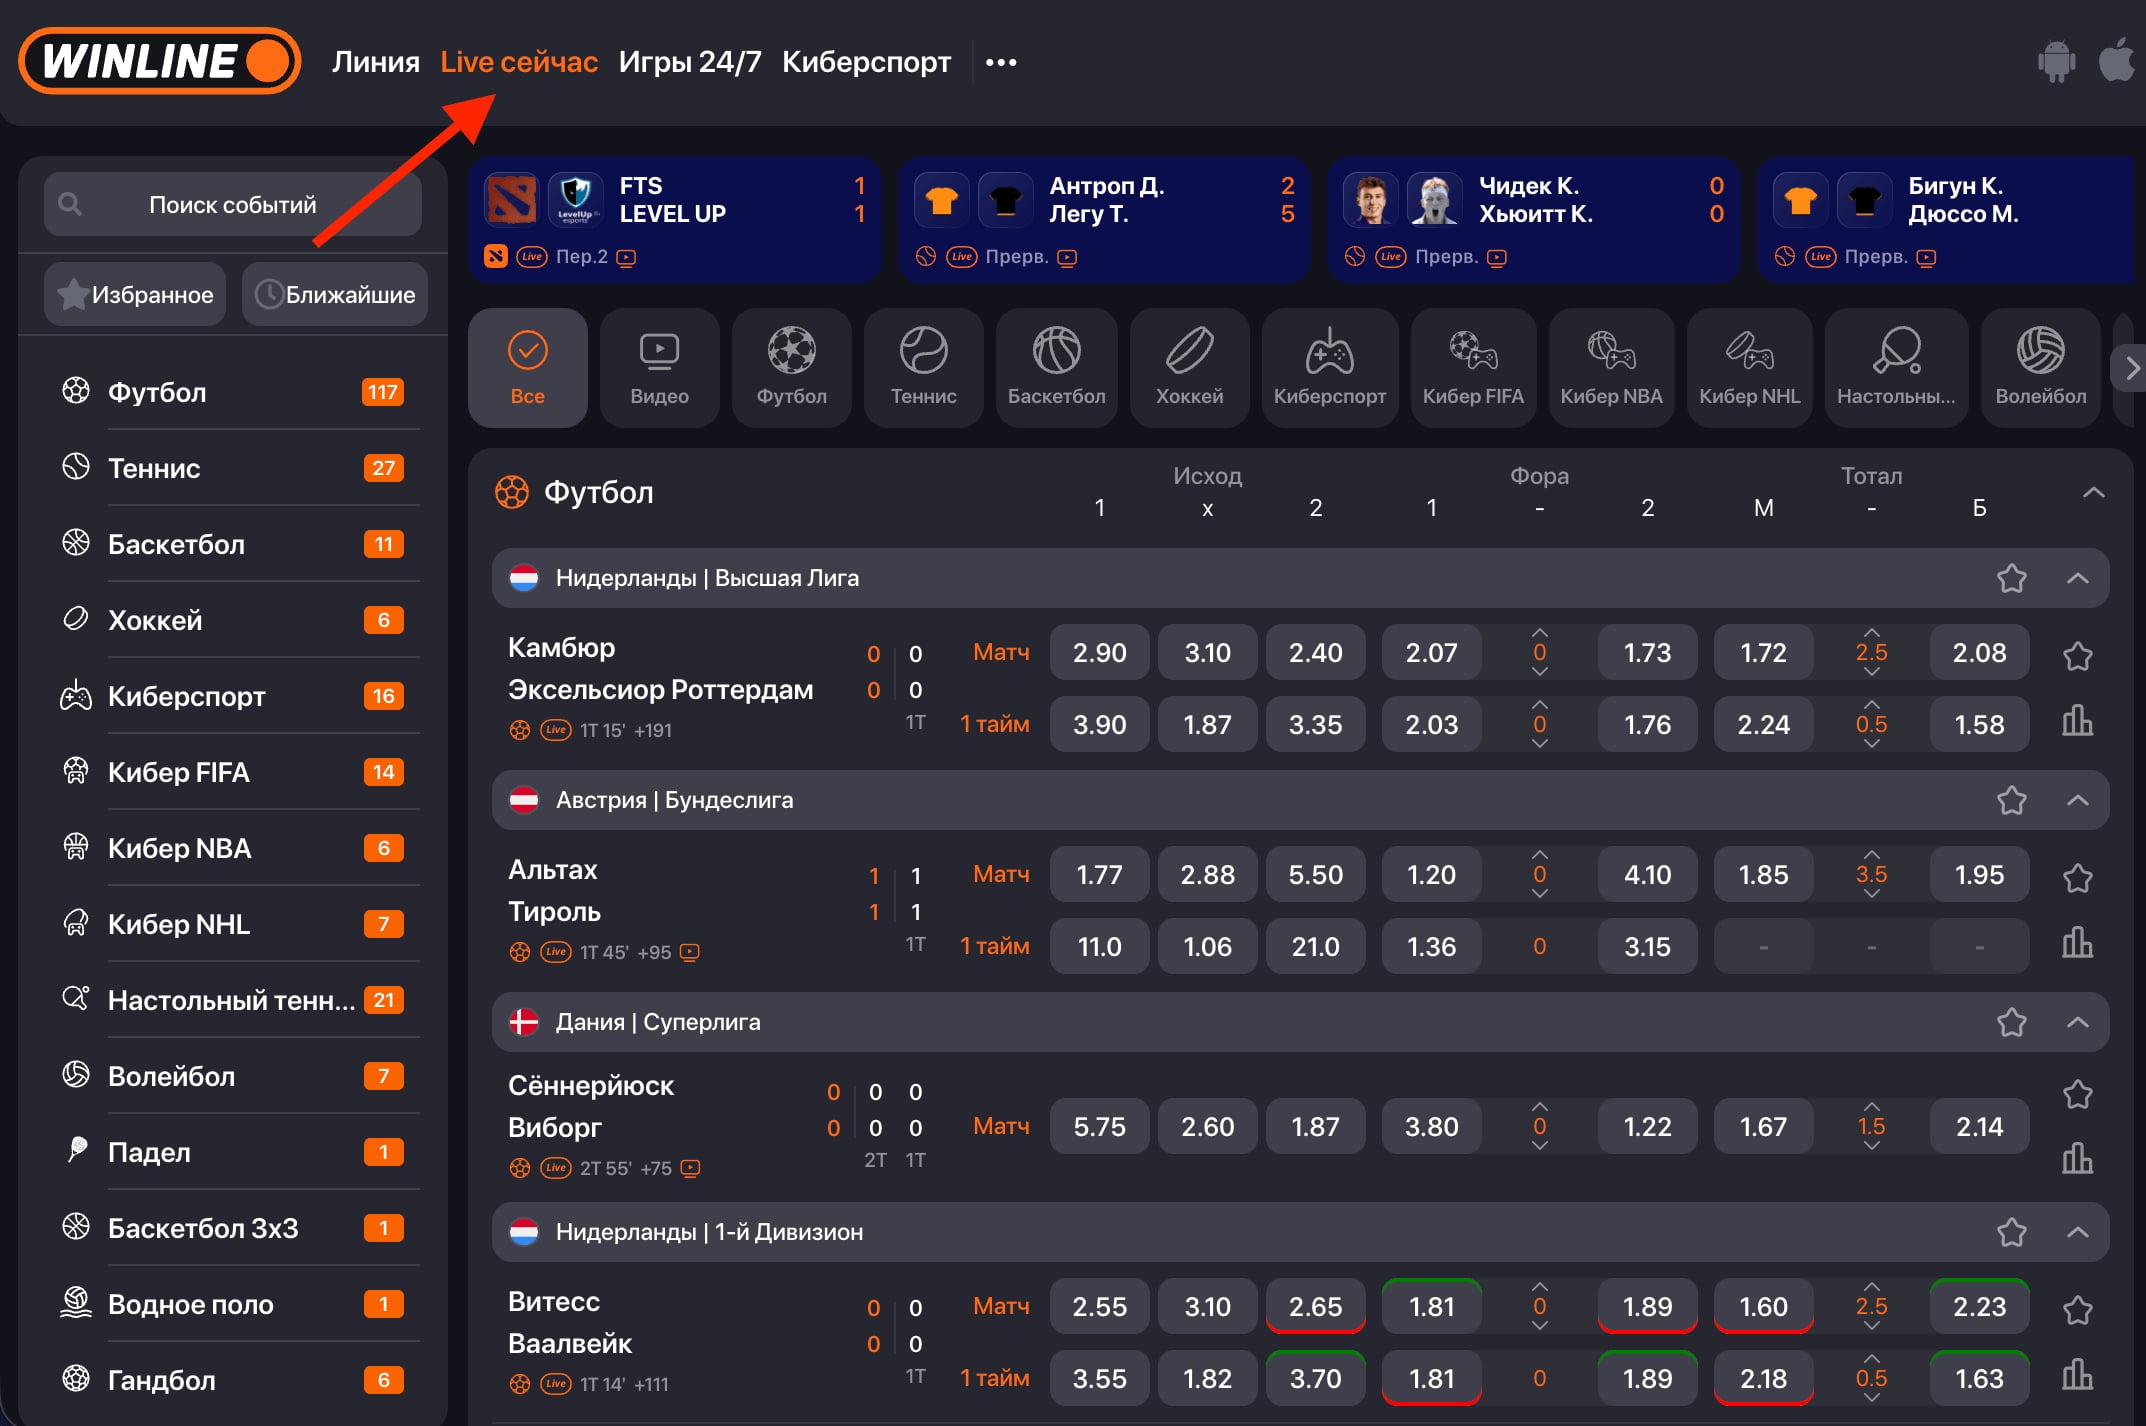Open the Android app download icon
Image resolution: width=2146 pixels, height=1426 pixels.
[2056, 61]
